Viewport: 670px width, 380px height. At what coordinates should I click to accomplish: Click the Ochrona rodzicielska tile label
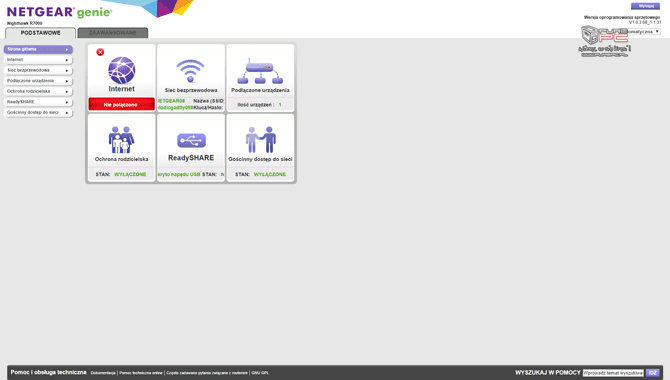[121, 159]
